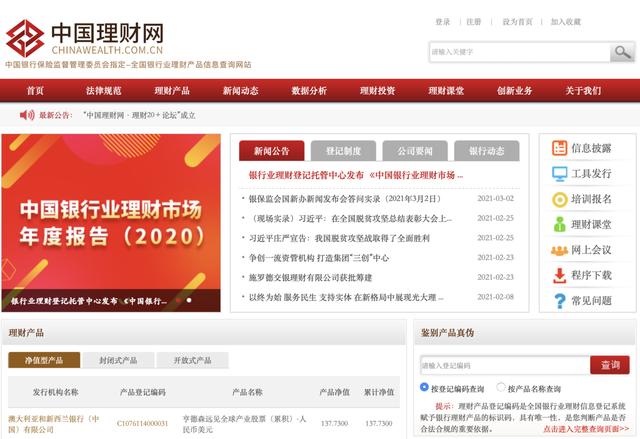640x439 pixels.
Task: Select the 封闭式产品 tab
Action: [118, 360]
